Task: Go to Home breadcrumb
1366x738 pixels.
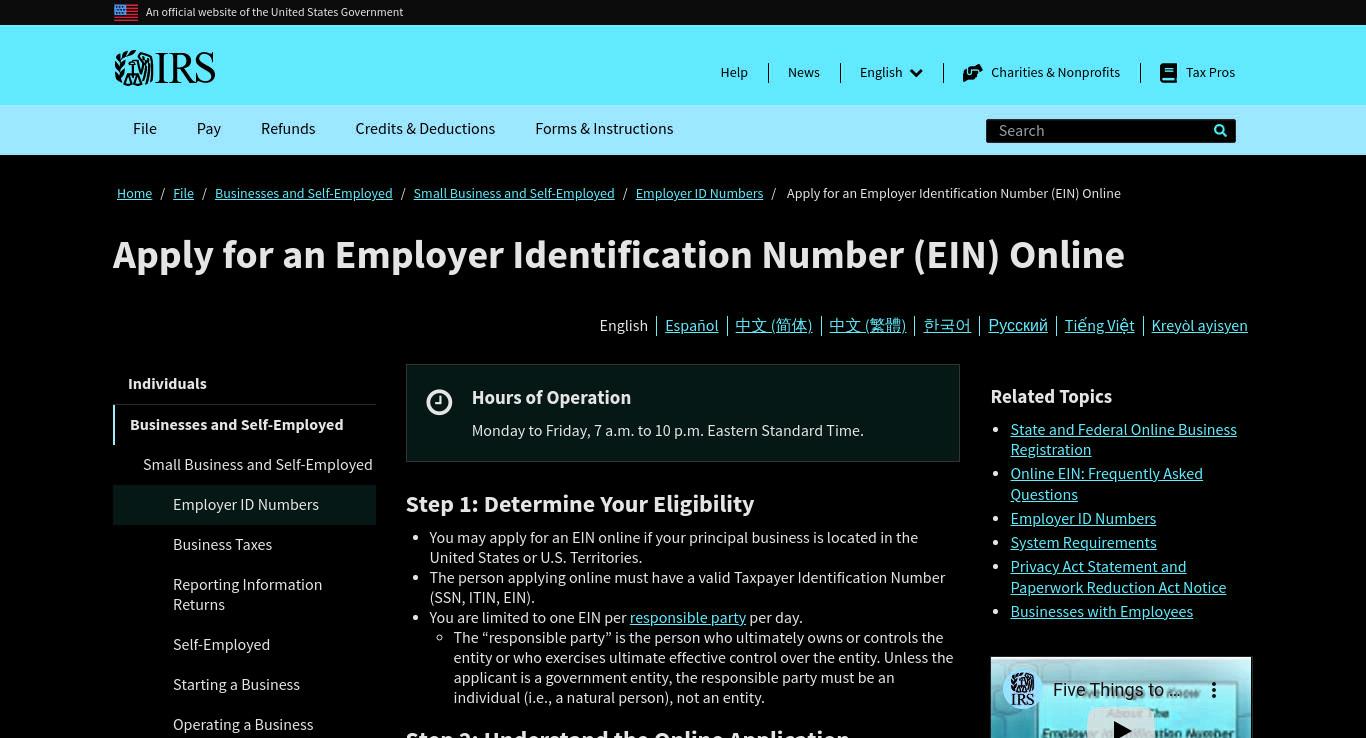Action: [x=134, y=193]
